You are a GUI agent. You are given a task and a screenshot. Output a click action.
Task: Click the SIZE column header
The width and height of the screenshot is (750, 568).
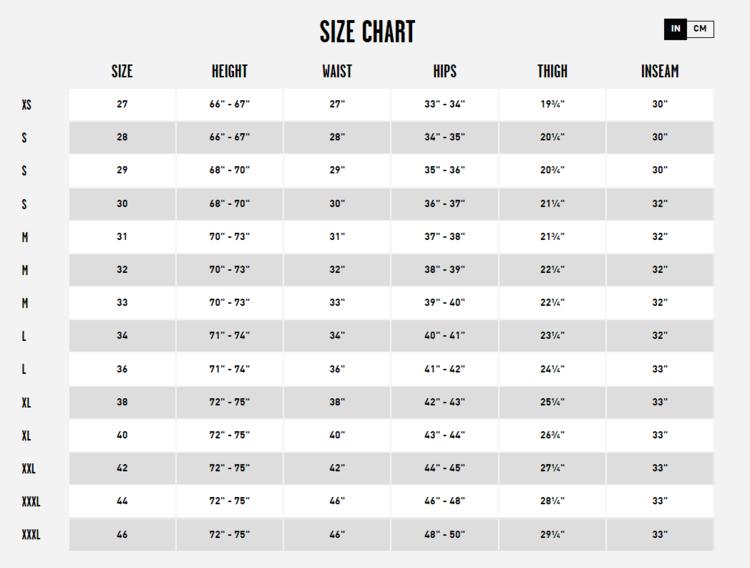click(122, 71)
